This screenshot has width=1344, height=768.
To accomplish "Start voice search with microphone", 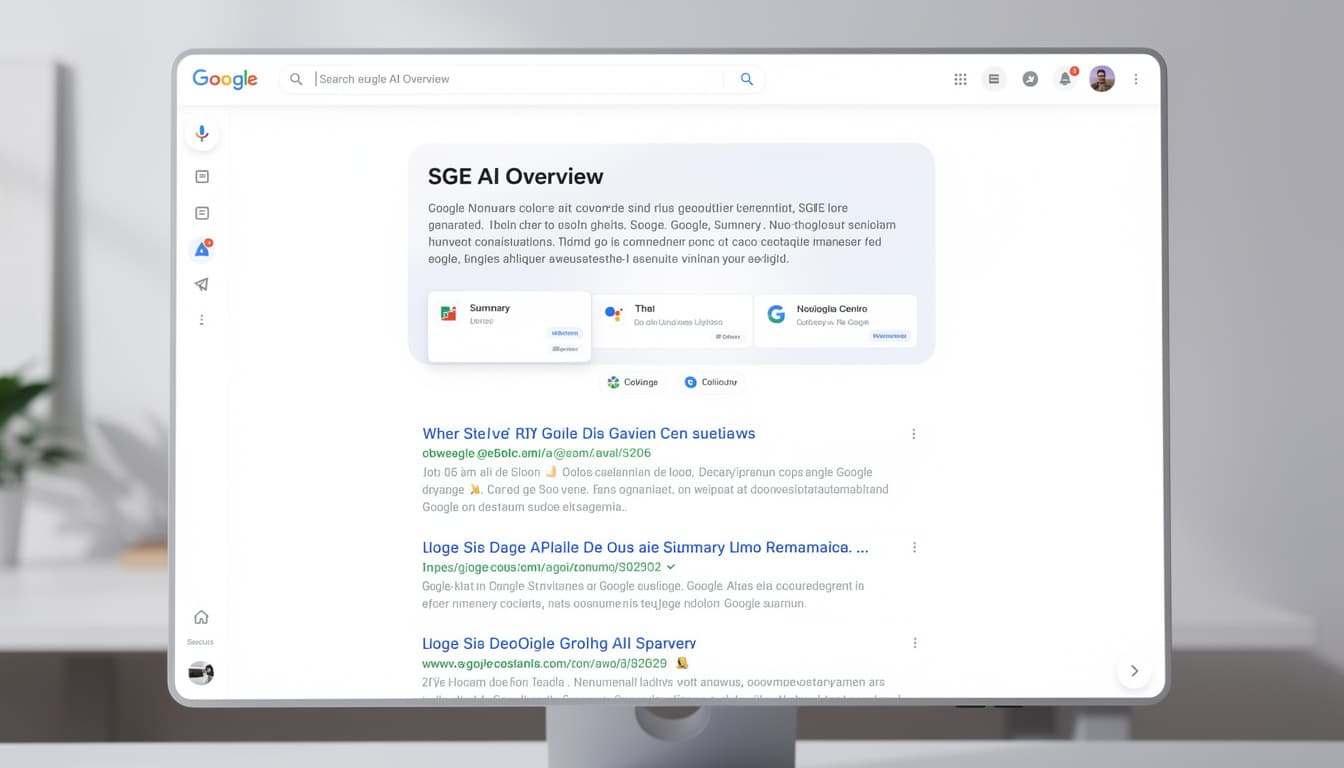I will [x=202, y=134].
